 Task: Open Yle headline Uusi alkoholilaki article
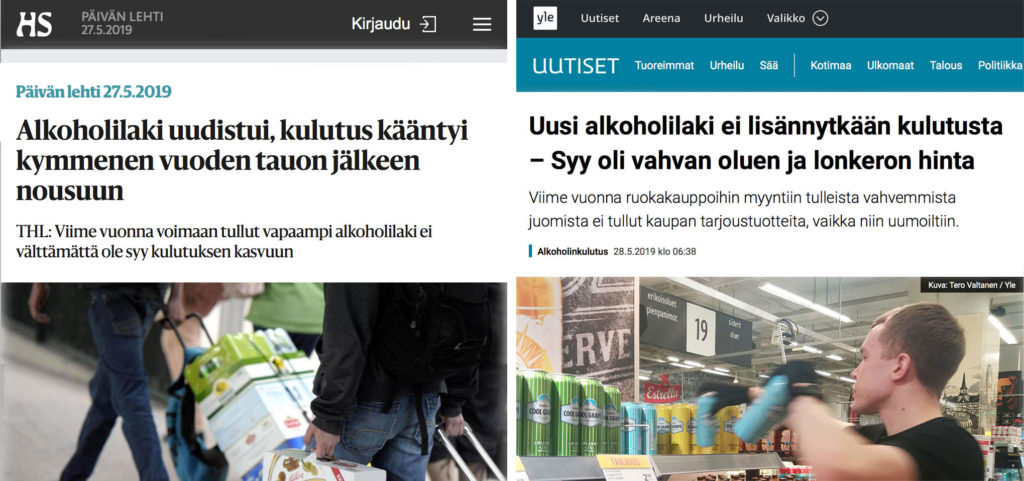[x=765, y=144]
